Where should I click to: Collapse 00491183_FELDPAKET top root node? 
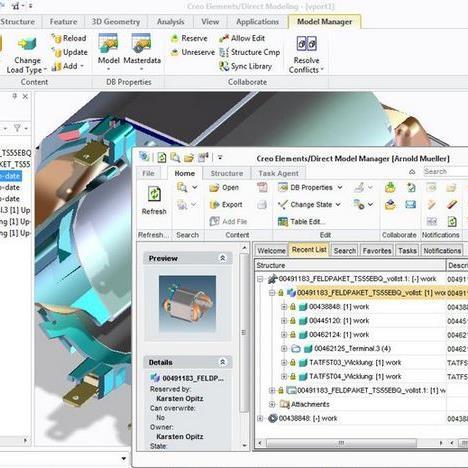[x=260, y=279]
